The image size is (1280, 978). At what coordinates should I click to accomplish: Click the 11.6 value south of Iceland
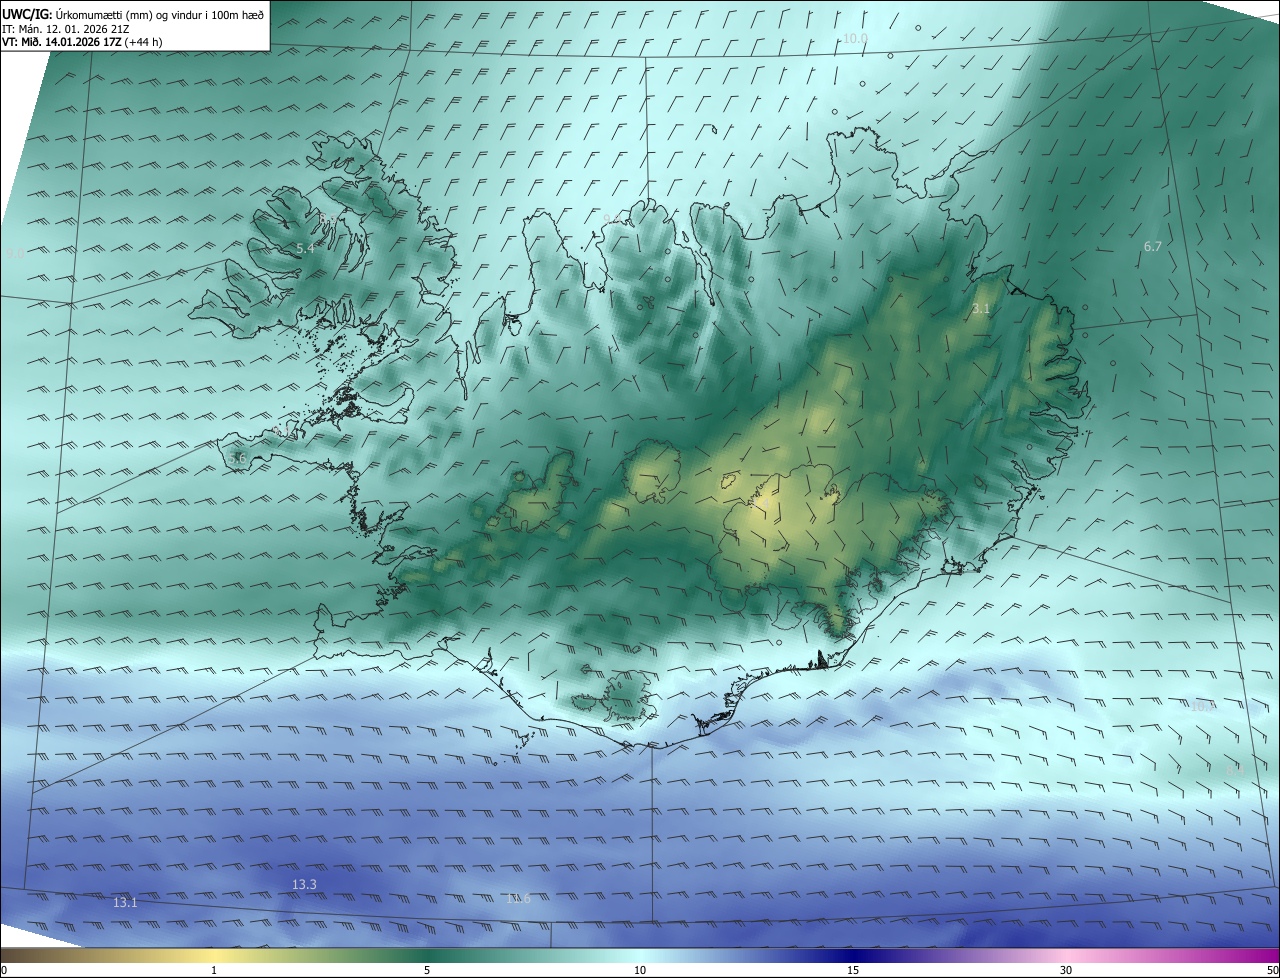(x=518, y=898)
